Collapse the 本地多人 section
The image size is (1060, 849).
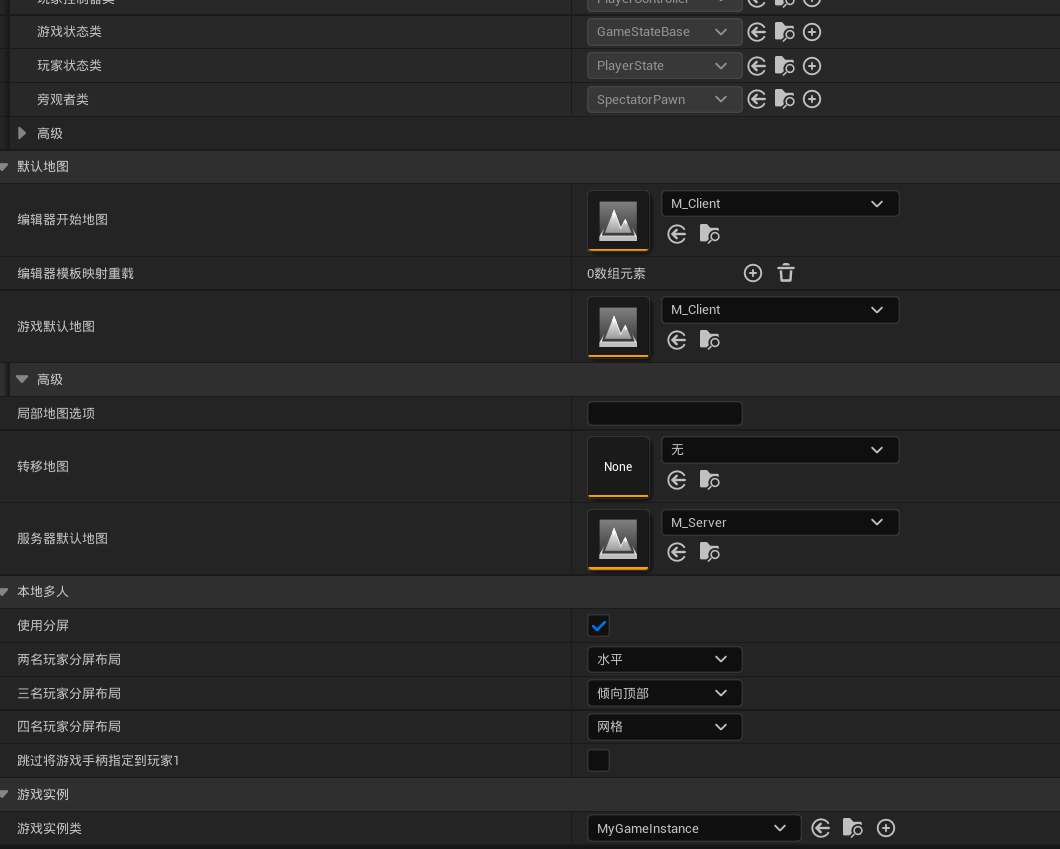coord(7,591)
